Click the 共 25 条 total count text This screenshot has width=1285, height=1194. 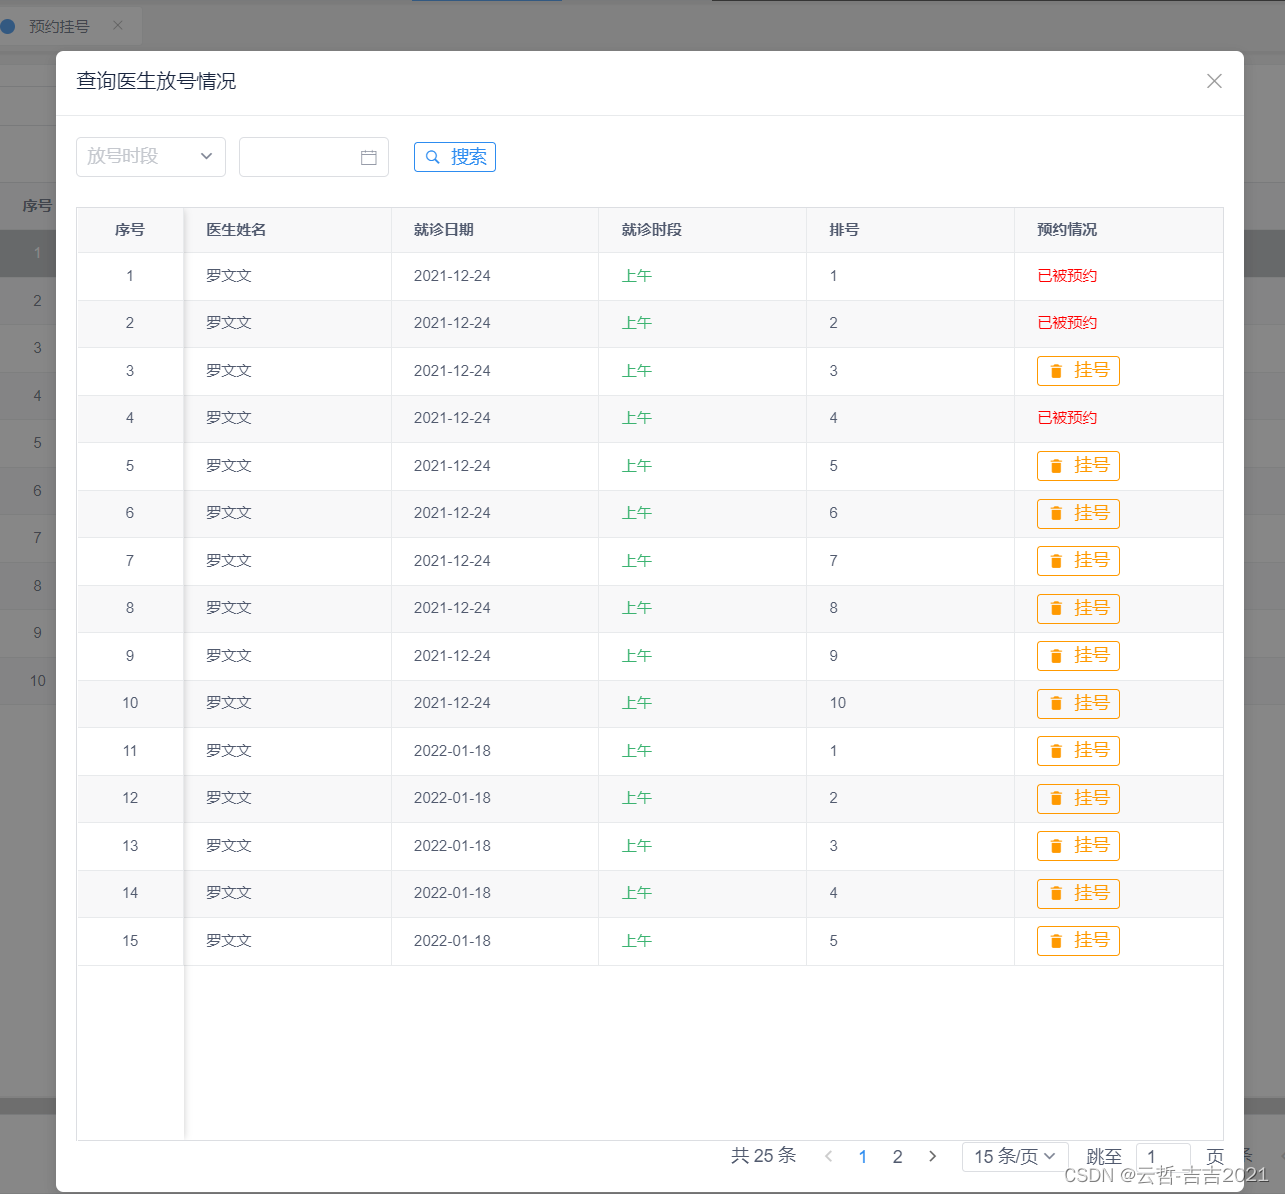[x=763, y=1156]
